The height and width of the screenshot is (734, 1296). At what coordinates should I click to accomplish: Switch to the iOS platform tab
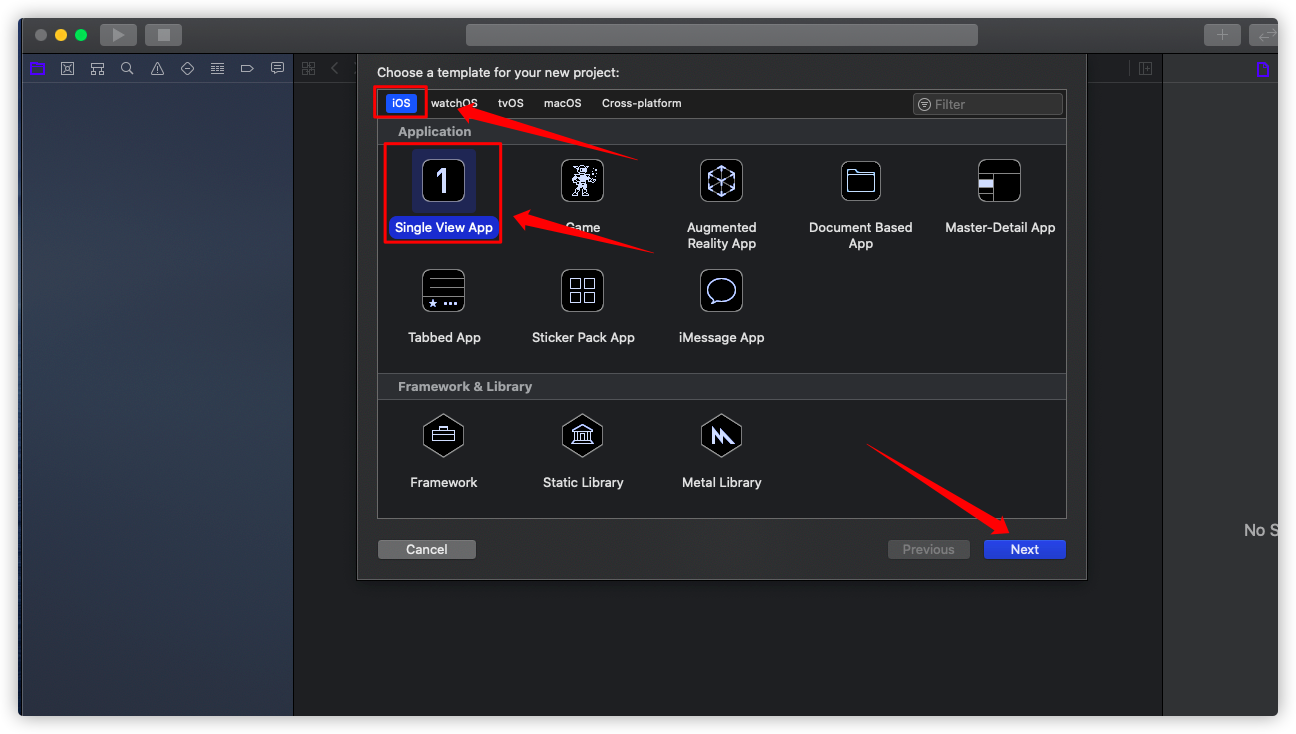(x=401, y=103)
